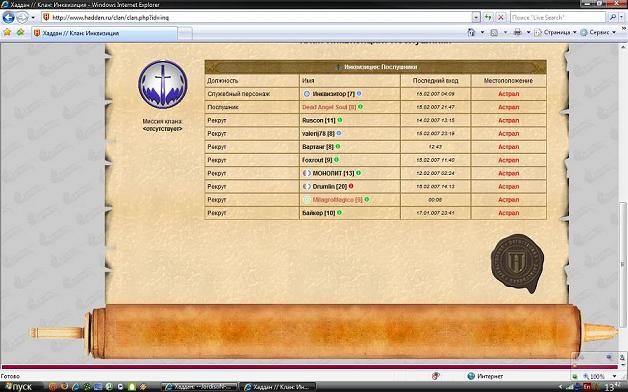Image resolution: width=628 pixels, height=392 pixels.
Task: Click the Home icon in the command bar
Action: [471, 32]
